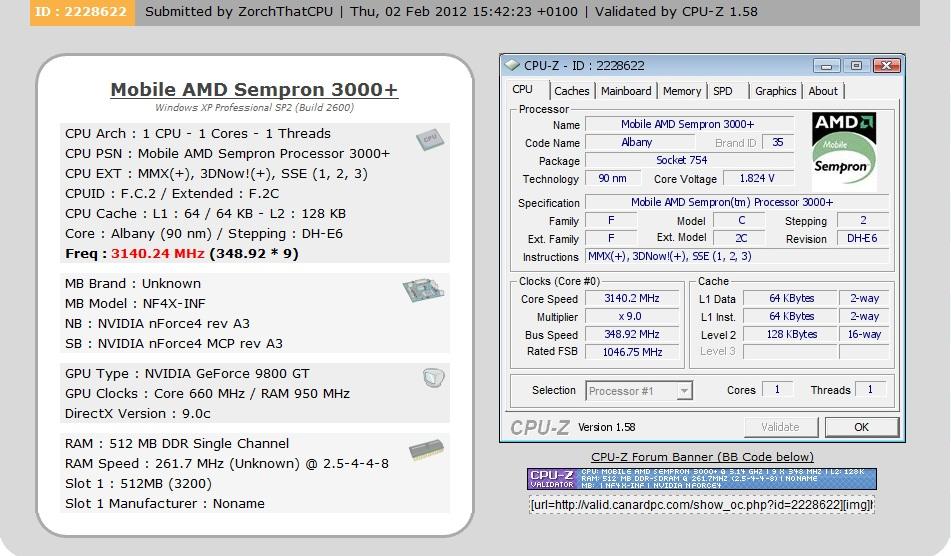Click the CPU-Z Version 1.58 label

[x=607, y=427]
